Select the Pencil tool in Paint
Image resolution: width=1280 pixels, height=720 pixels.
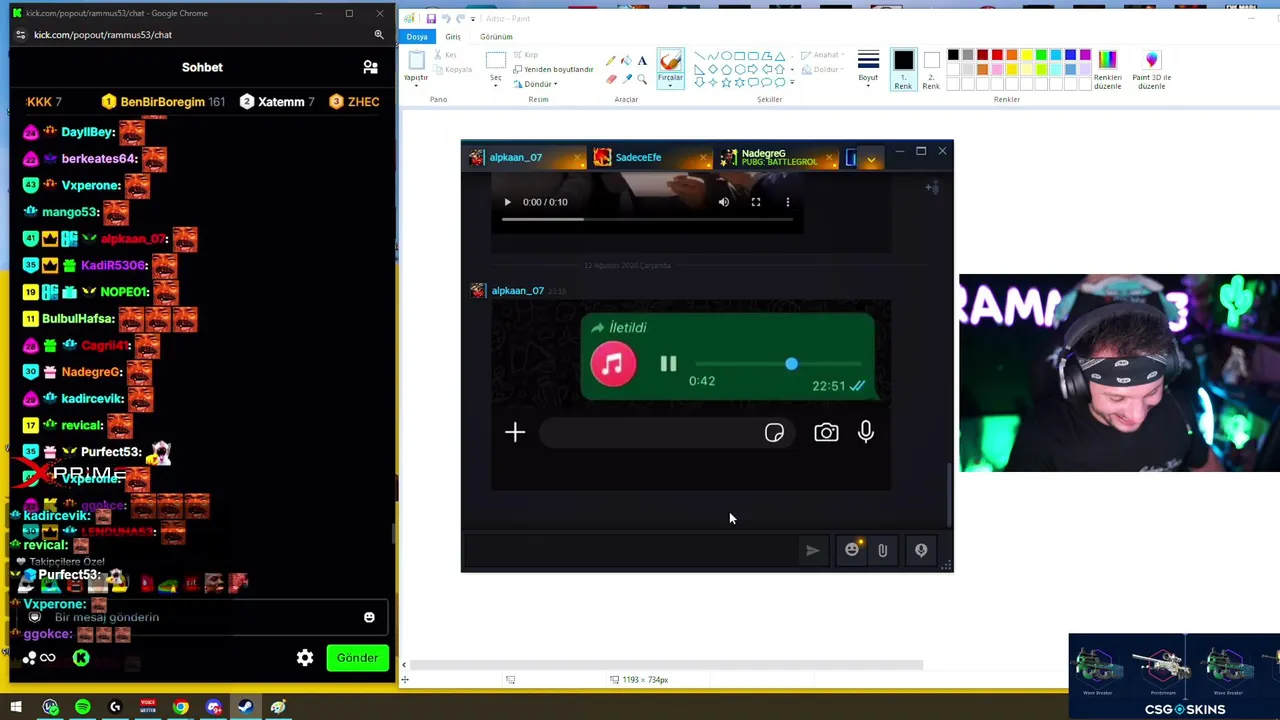(611, 61)
